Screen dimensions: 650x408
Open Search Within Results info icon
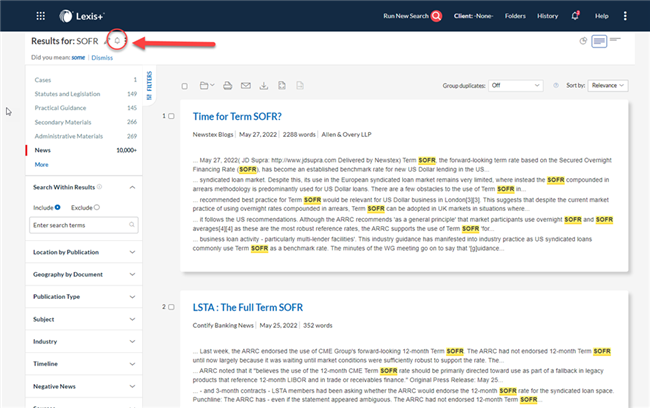pyautogui.click(x=99, y=187)
